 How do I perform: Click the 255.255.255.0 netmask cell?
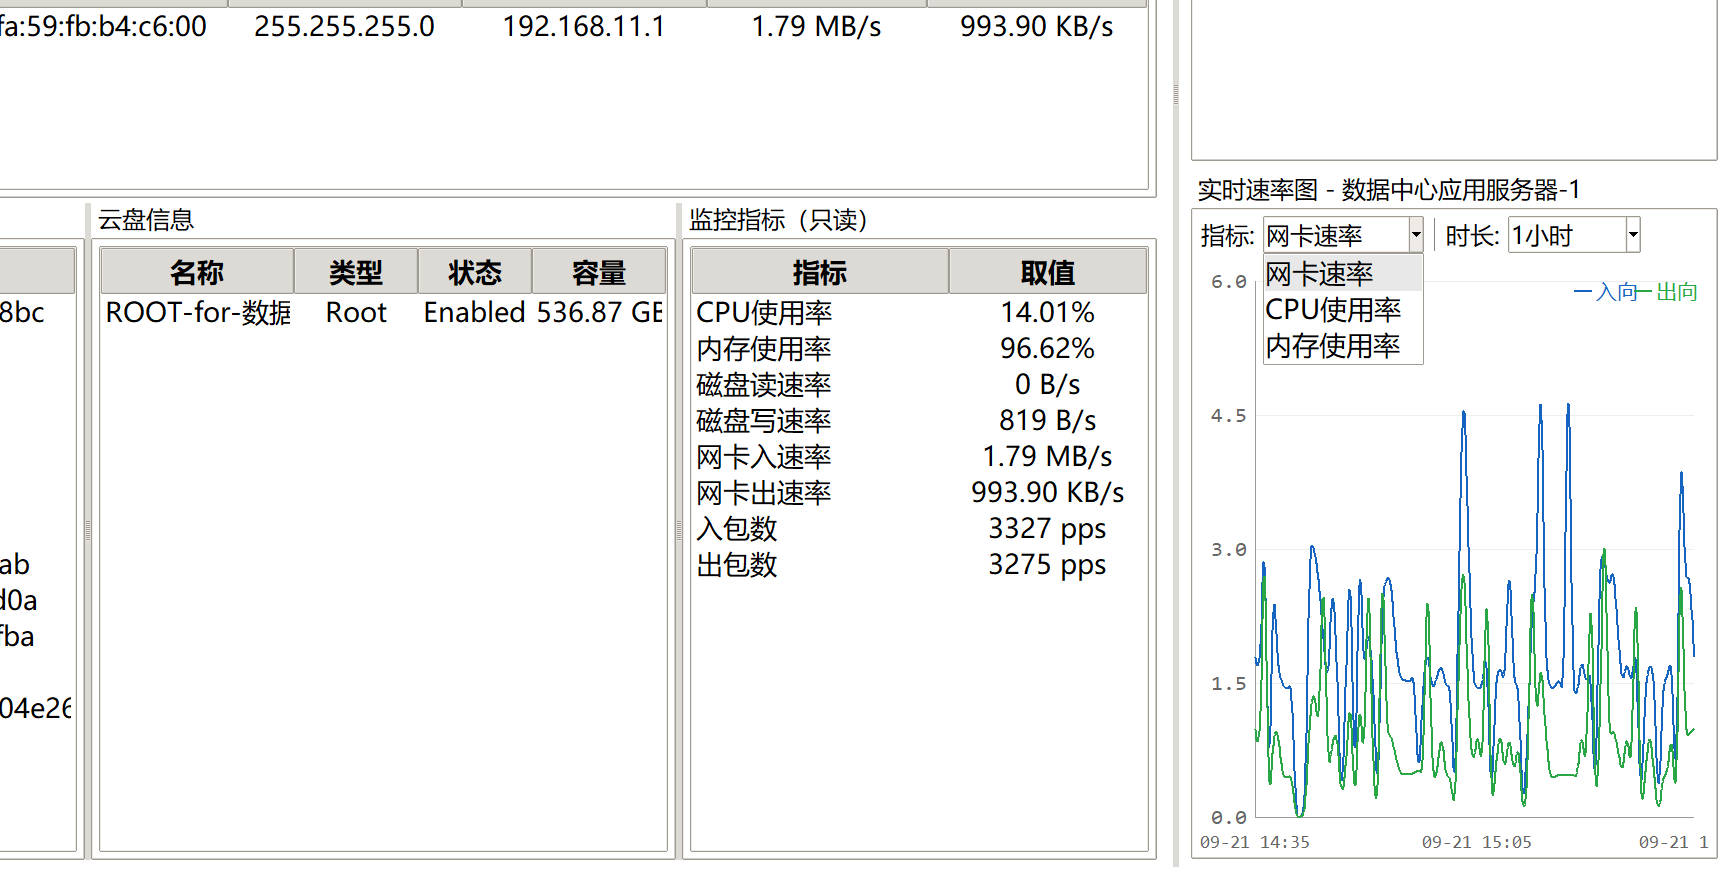[x=344, y=27]
